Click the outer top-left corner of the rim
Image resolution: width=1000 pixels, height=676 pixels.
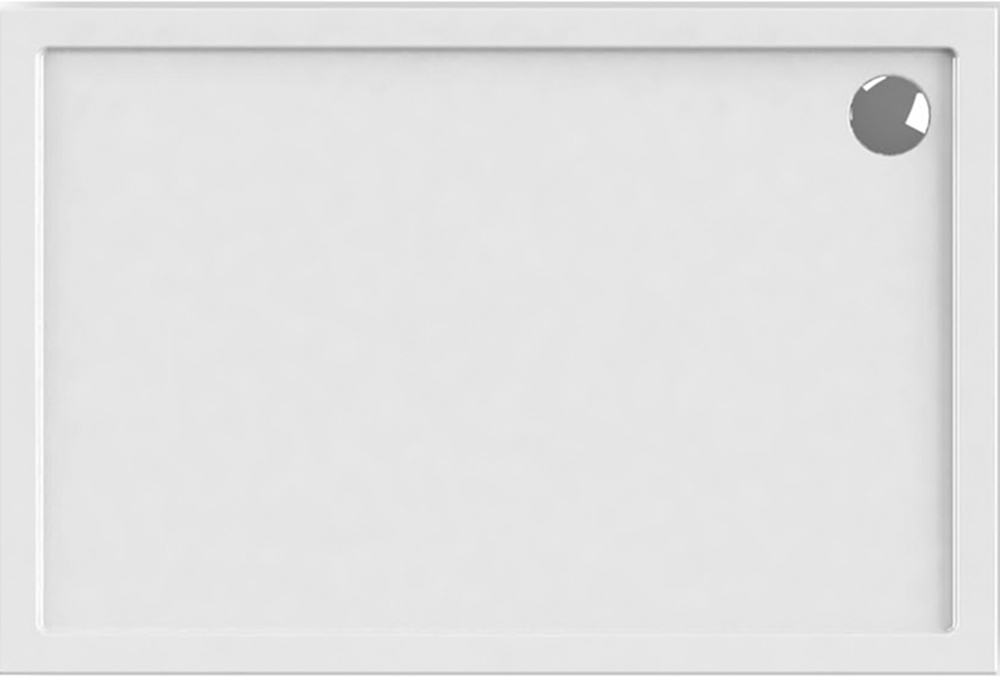click(5, 8)
